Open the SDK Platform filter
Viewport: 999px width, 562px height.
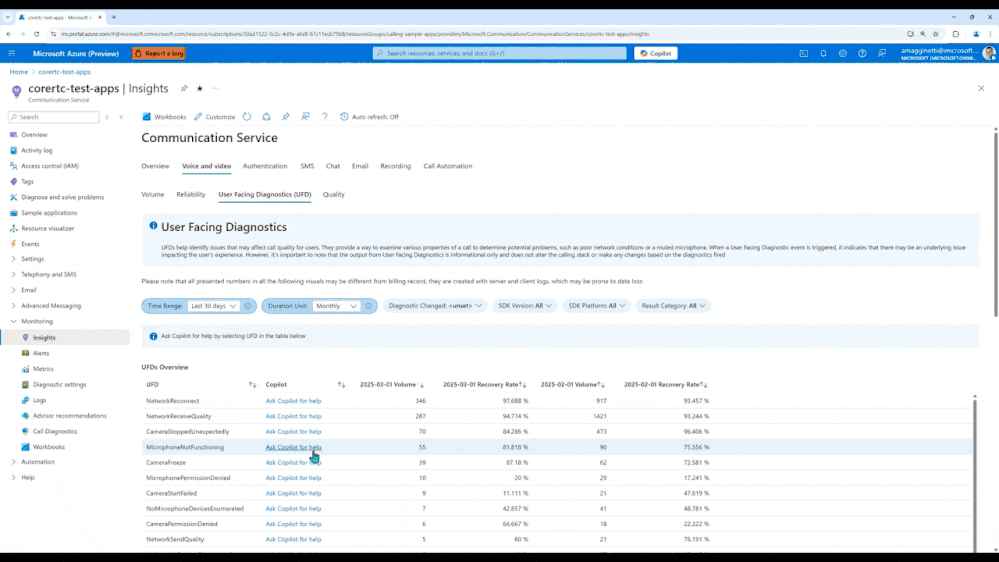click(x=596, y=306)
